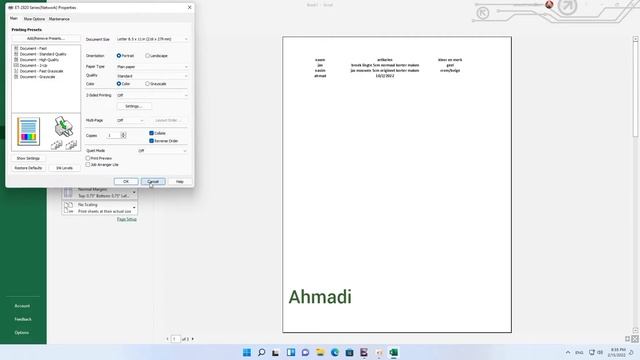Open Feedback in Excel sidebar
The width and height of the screenshot is (640, 360).
click(x=23, y=319)
